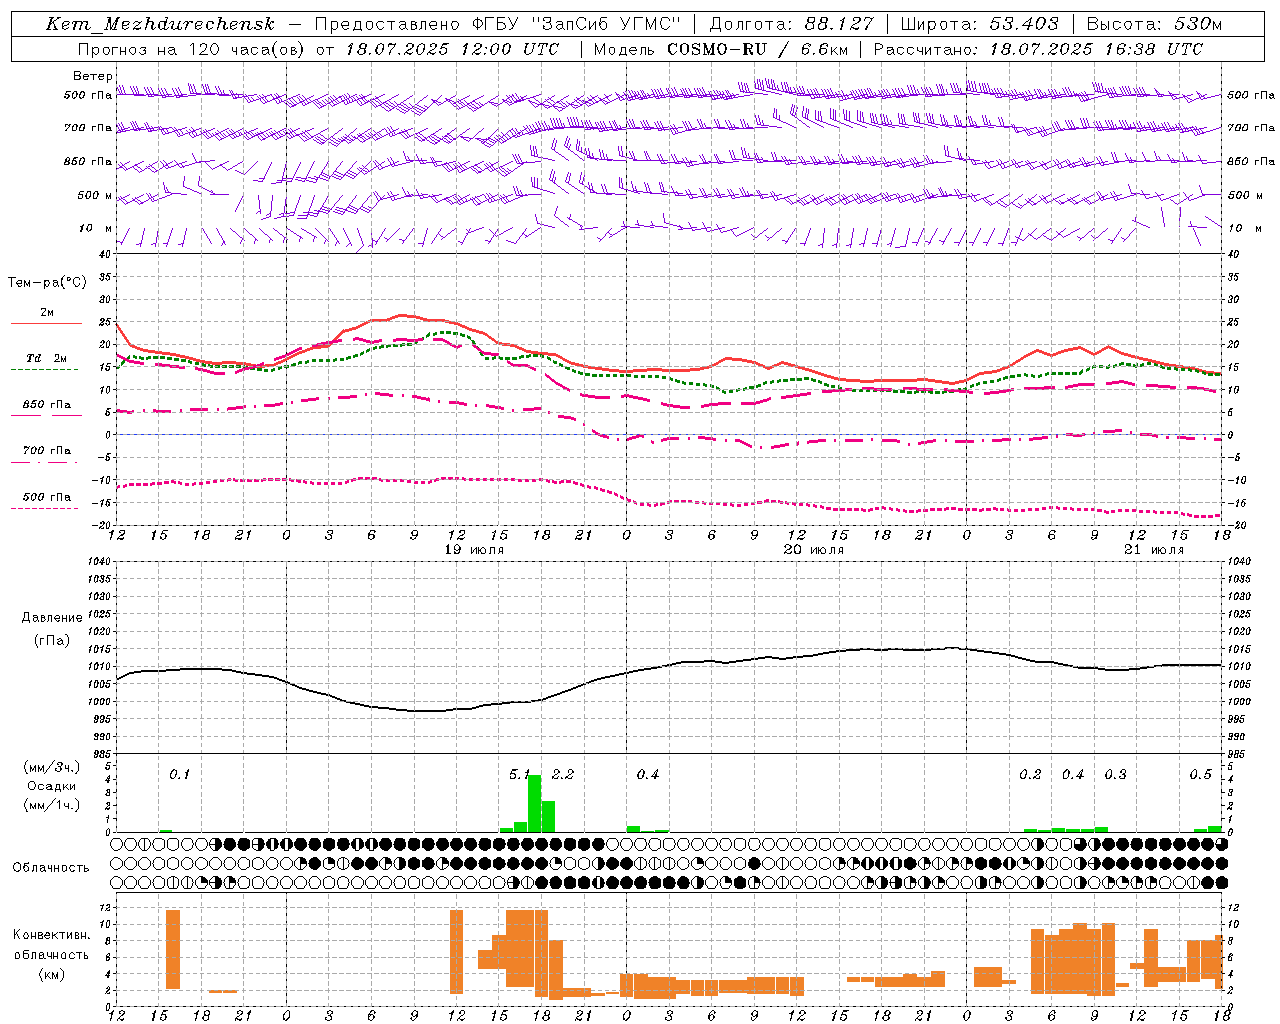Click the '500 м' wind level label on left
Screen dimensions: 1280x1024
click(95, 195)
